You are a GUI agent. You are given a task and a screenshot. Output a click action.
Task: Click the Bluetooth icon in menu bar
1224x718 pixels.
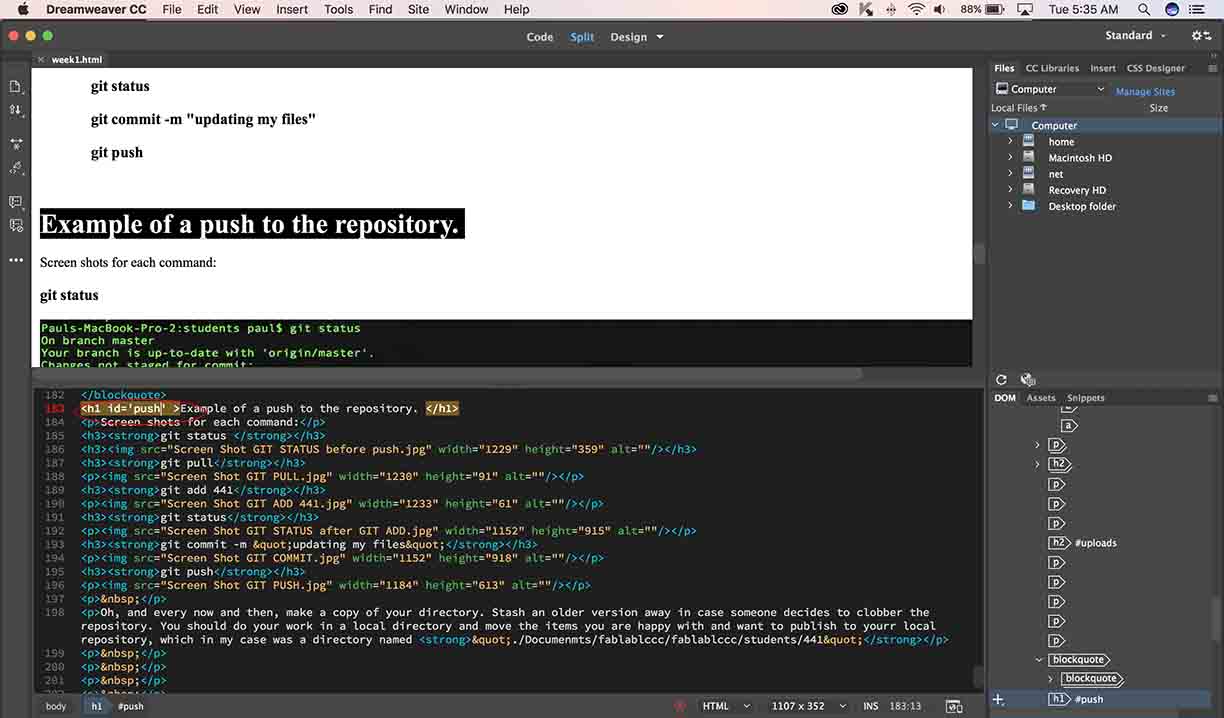coord(890,9)
